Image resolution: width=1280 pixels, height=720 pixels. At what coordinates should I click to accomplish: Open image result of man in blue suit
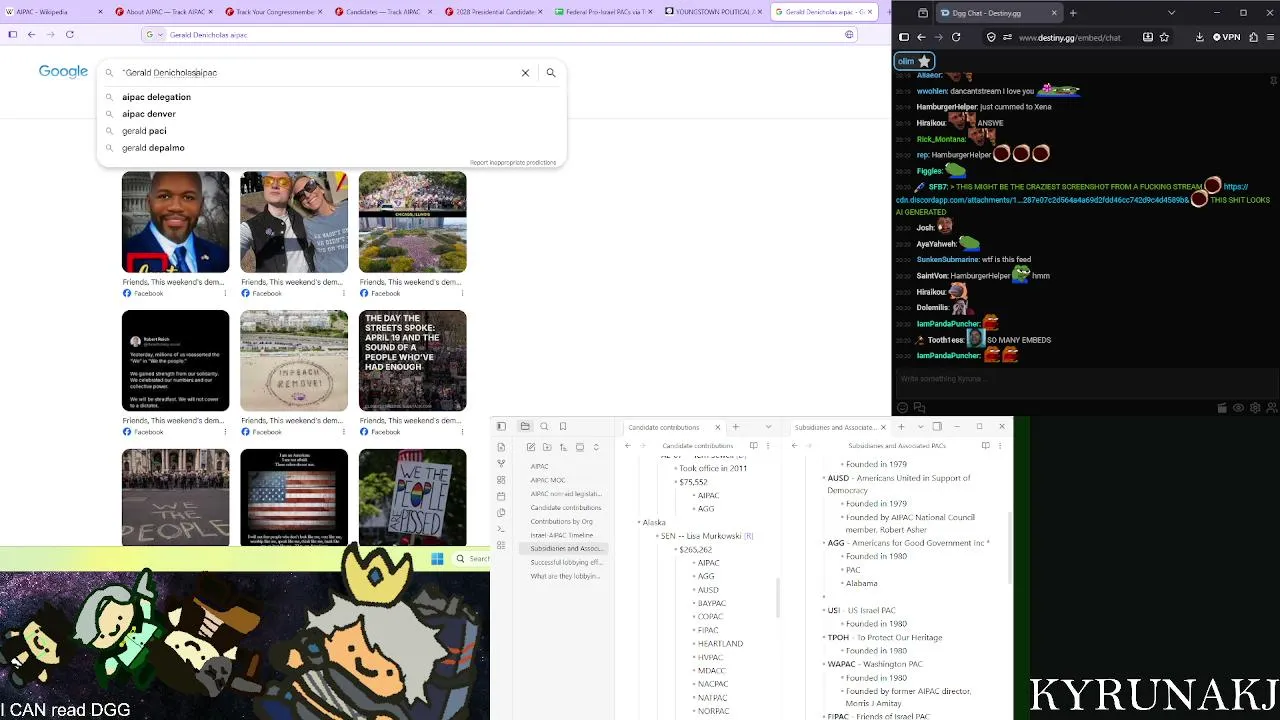click(x=175, y=222)
